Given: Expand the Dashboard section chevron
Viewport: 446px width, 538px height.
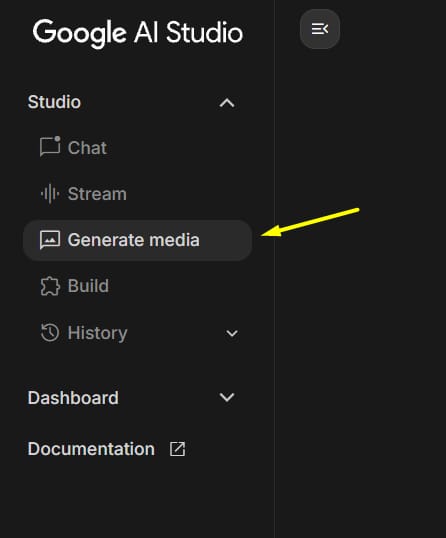Looking at the screenshot, I should [x=227, y=397].
